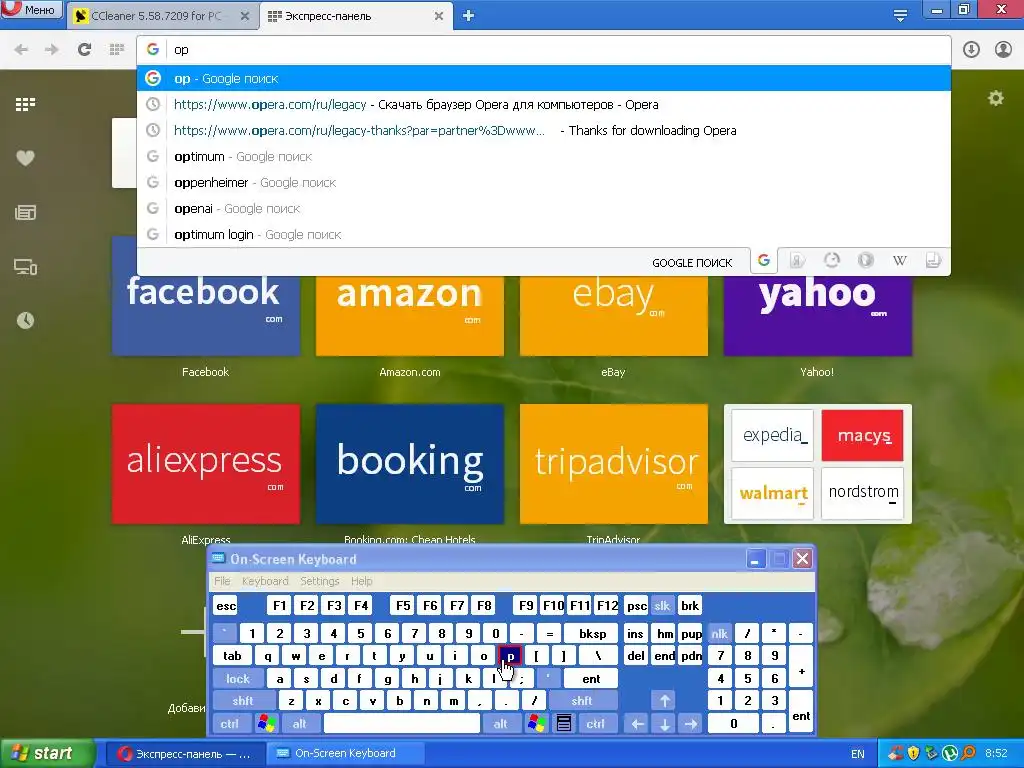The width and height of the screenshot is (1024, 768).
Task: Open bookmarks via the sidebar heart icon
Action: (25, 157)
